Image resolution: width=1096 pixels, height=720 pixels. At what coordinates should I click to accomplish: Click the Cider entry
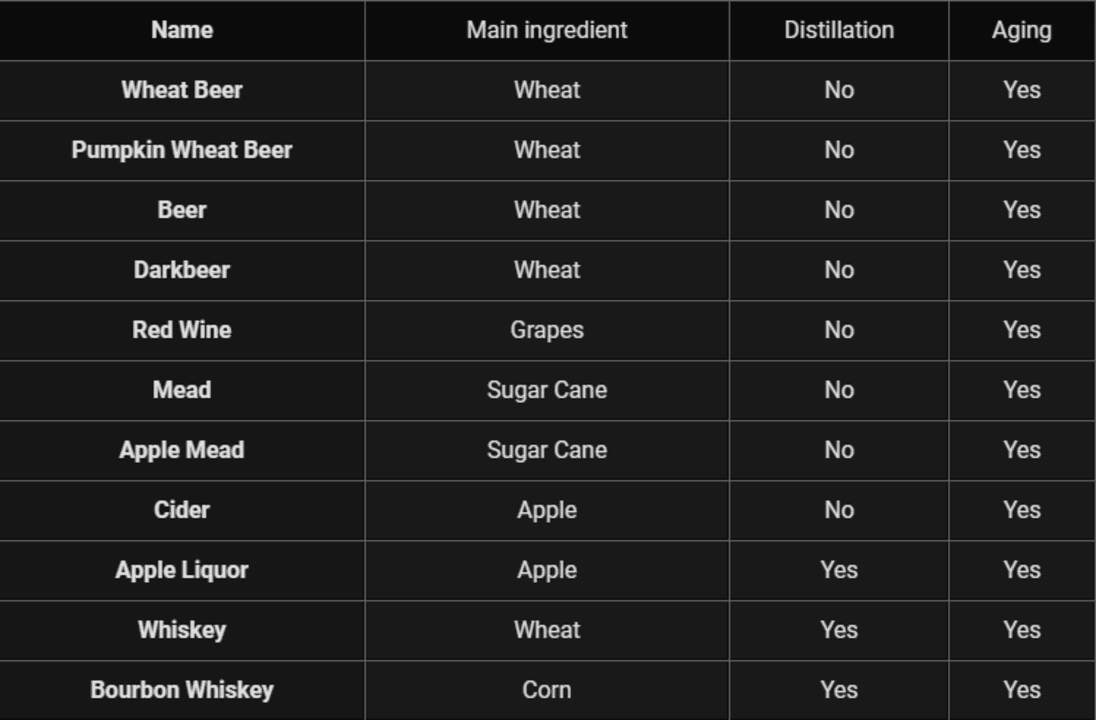tap(182, 510)
